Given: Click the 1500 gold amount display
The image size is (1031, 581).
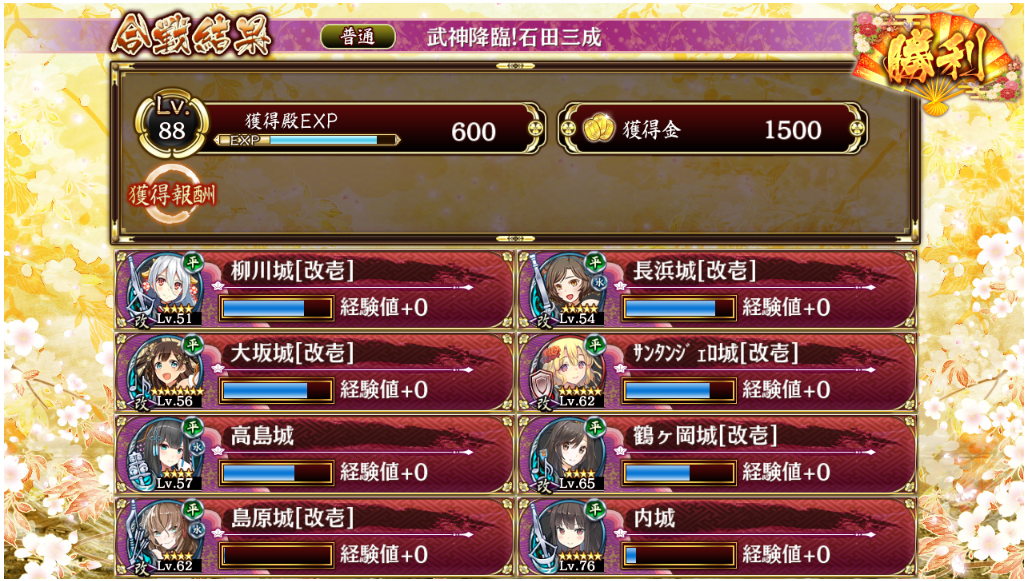Looking at the screenshot, I should [x=792, y=130].
